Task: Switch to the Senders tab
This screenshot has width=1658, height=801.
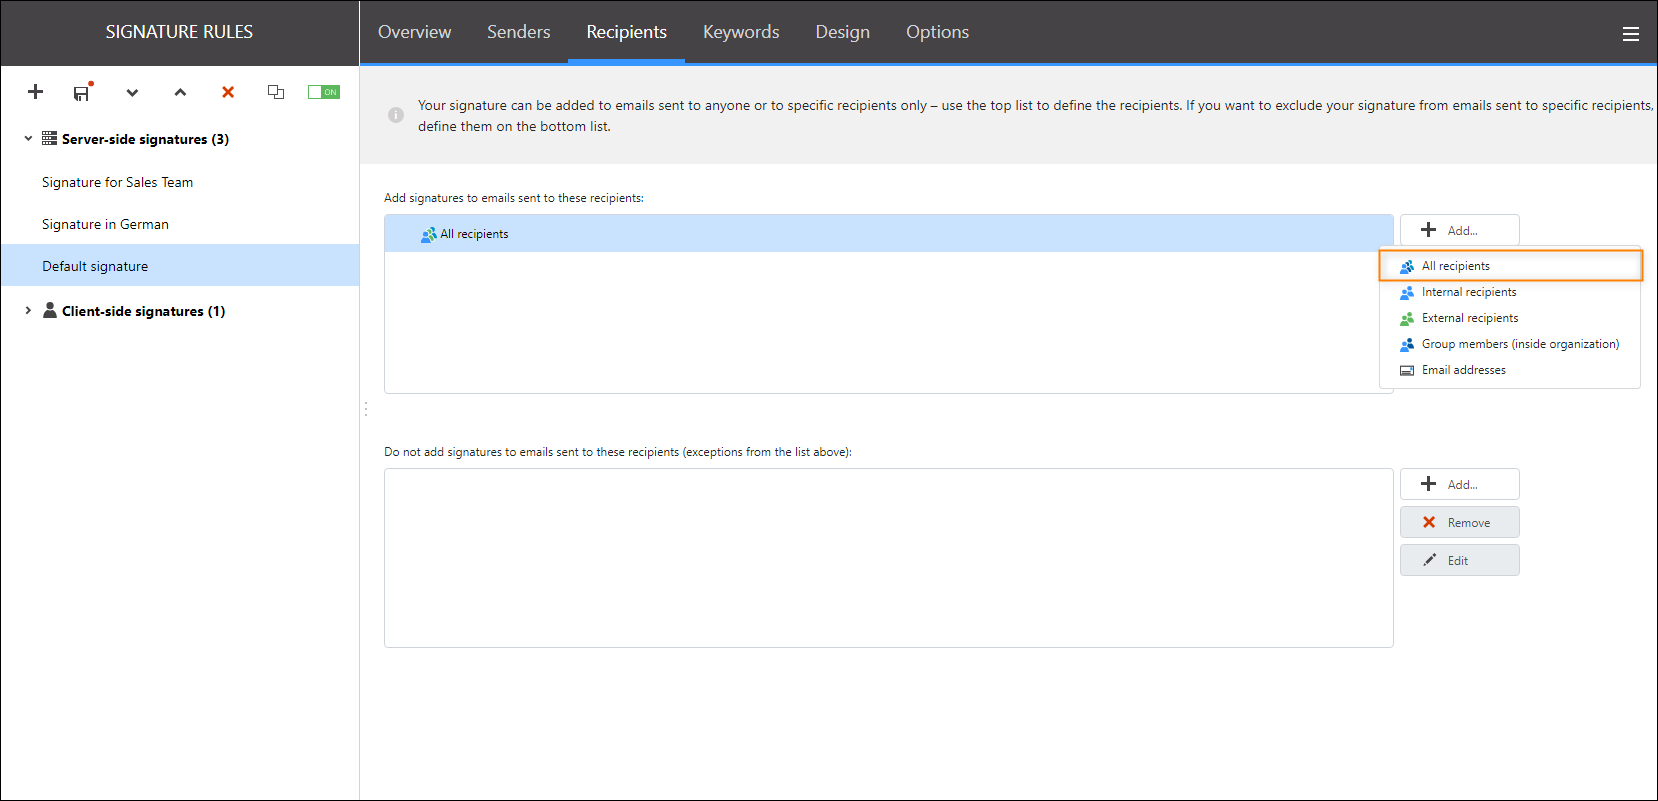Action: 518,32
